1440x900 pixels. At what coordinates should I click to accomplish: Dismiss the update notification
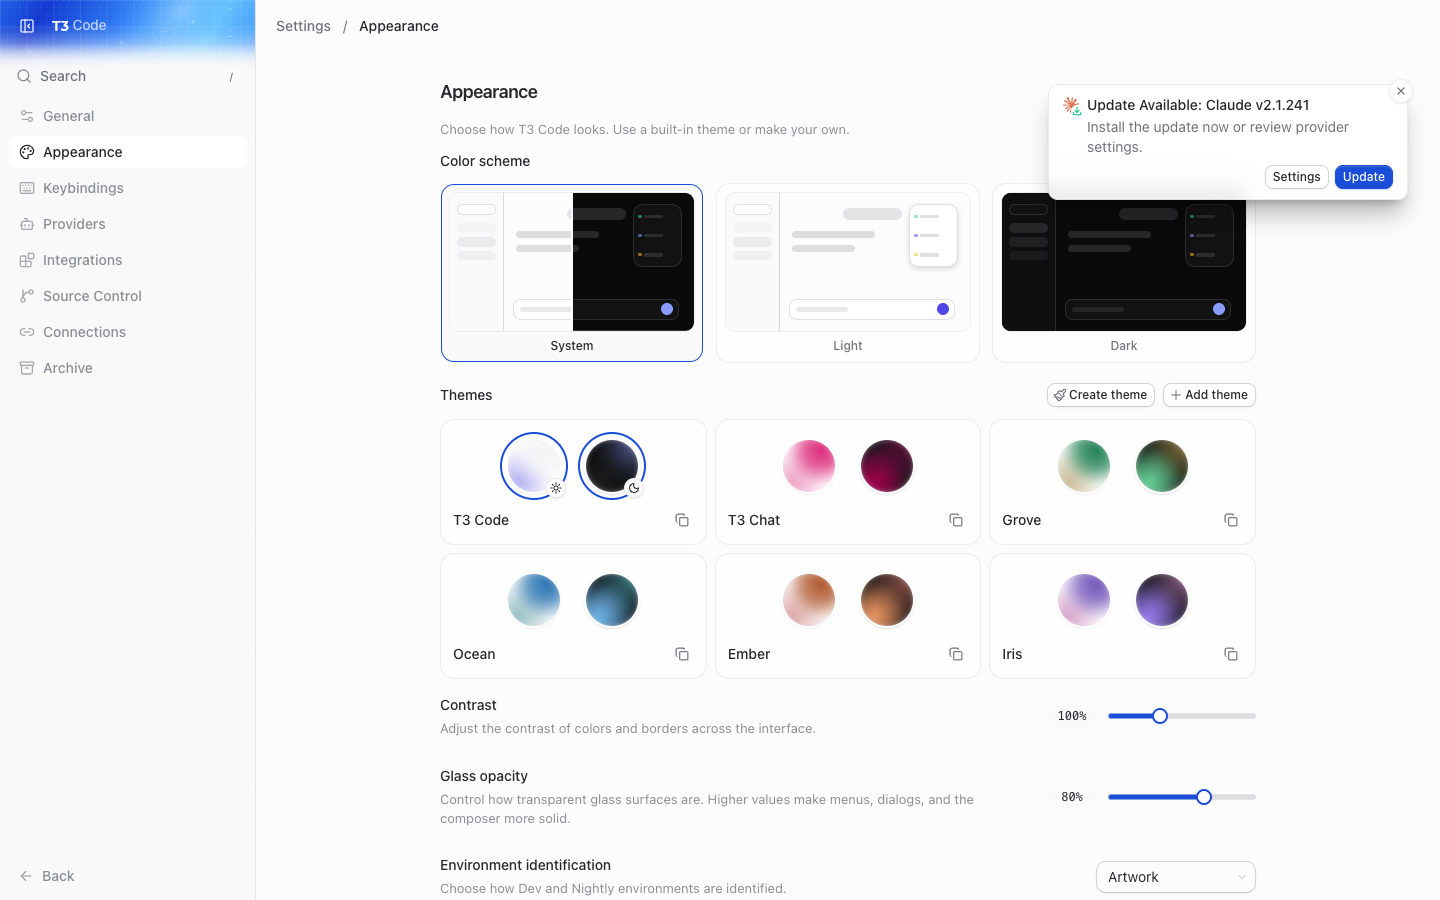(1401, 91)
